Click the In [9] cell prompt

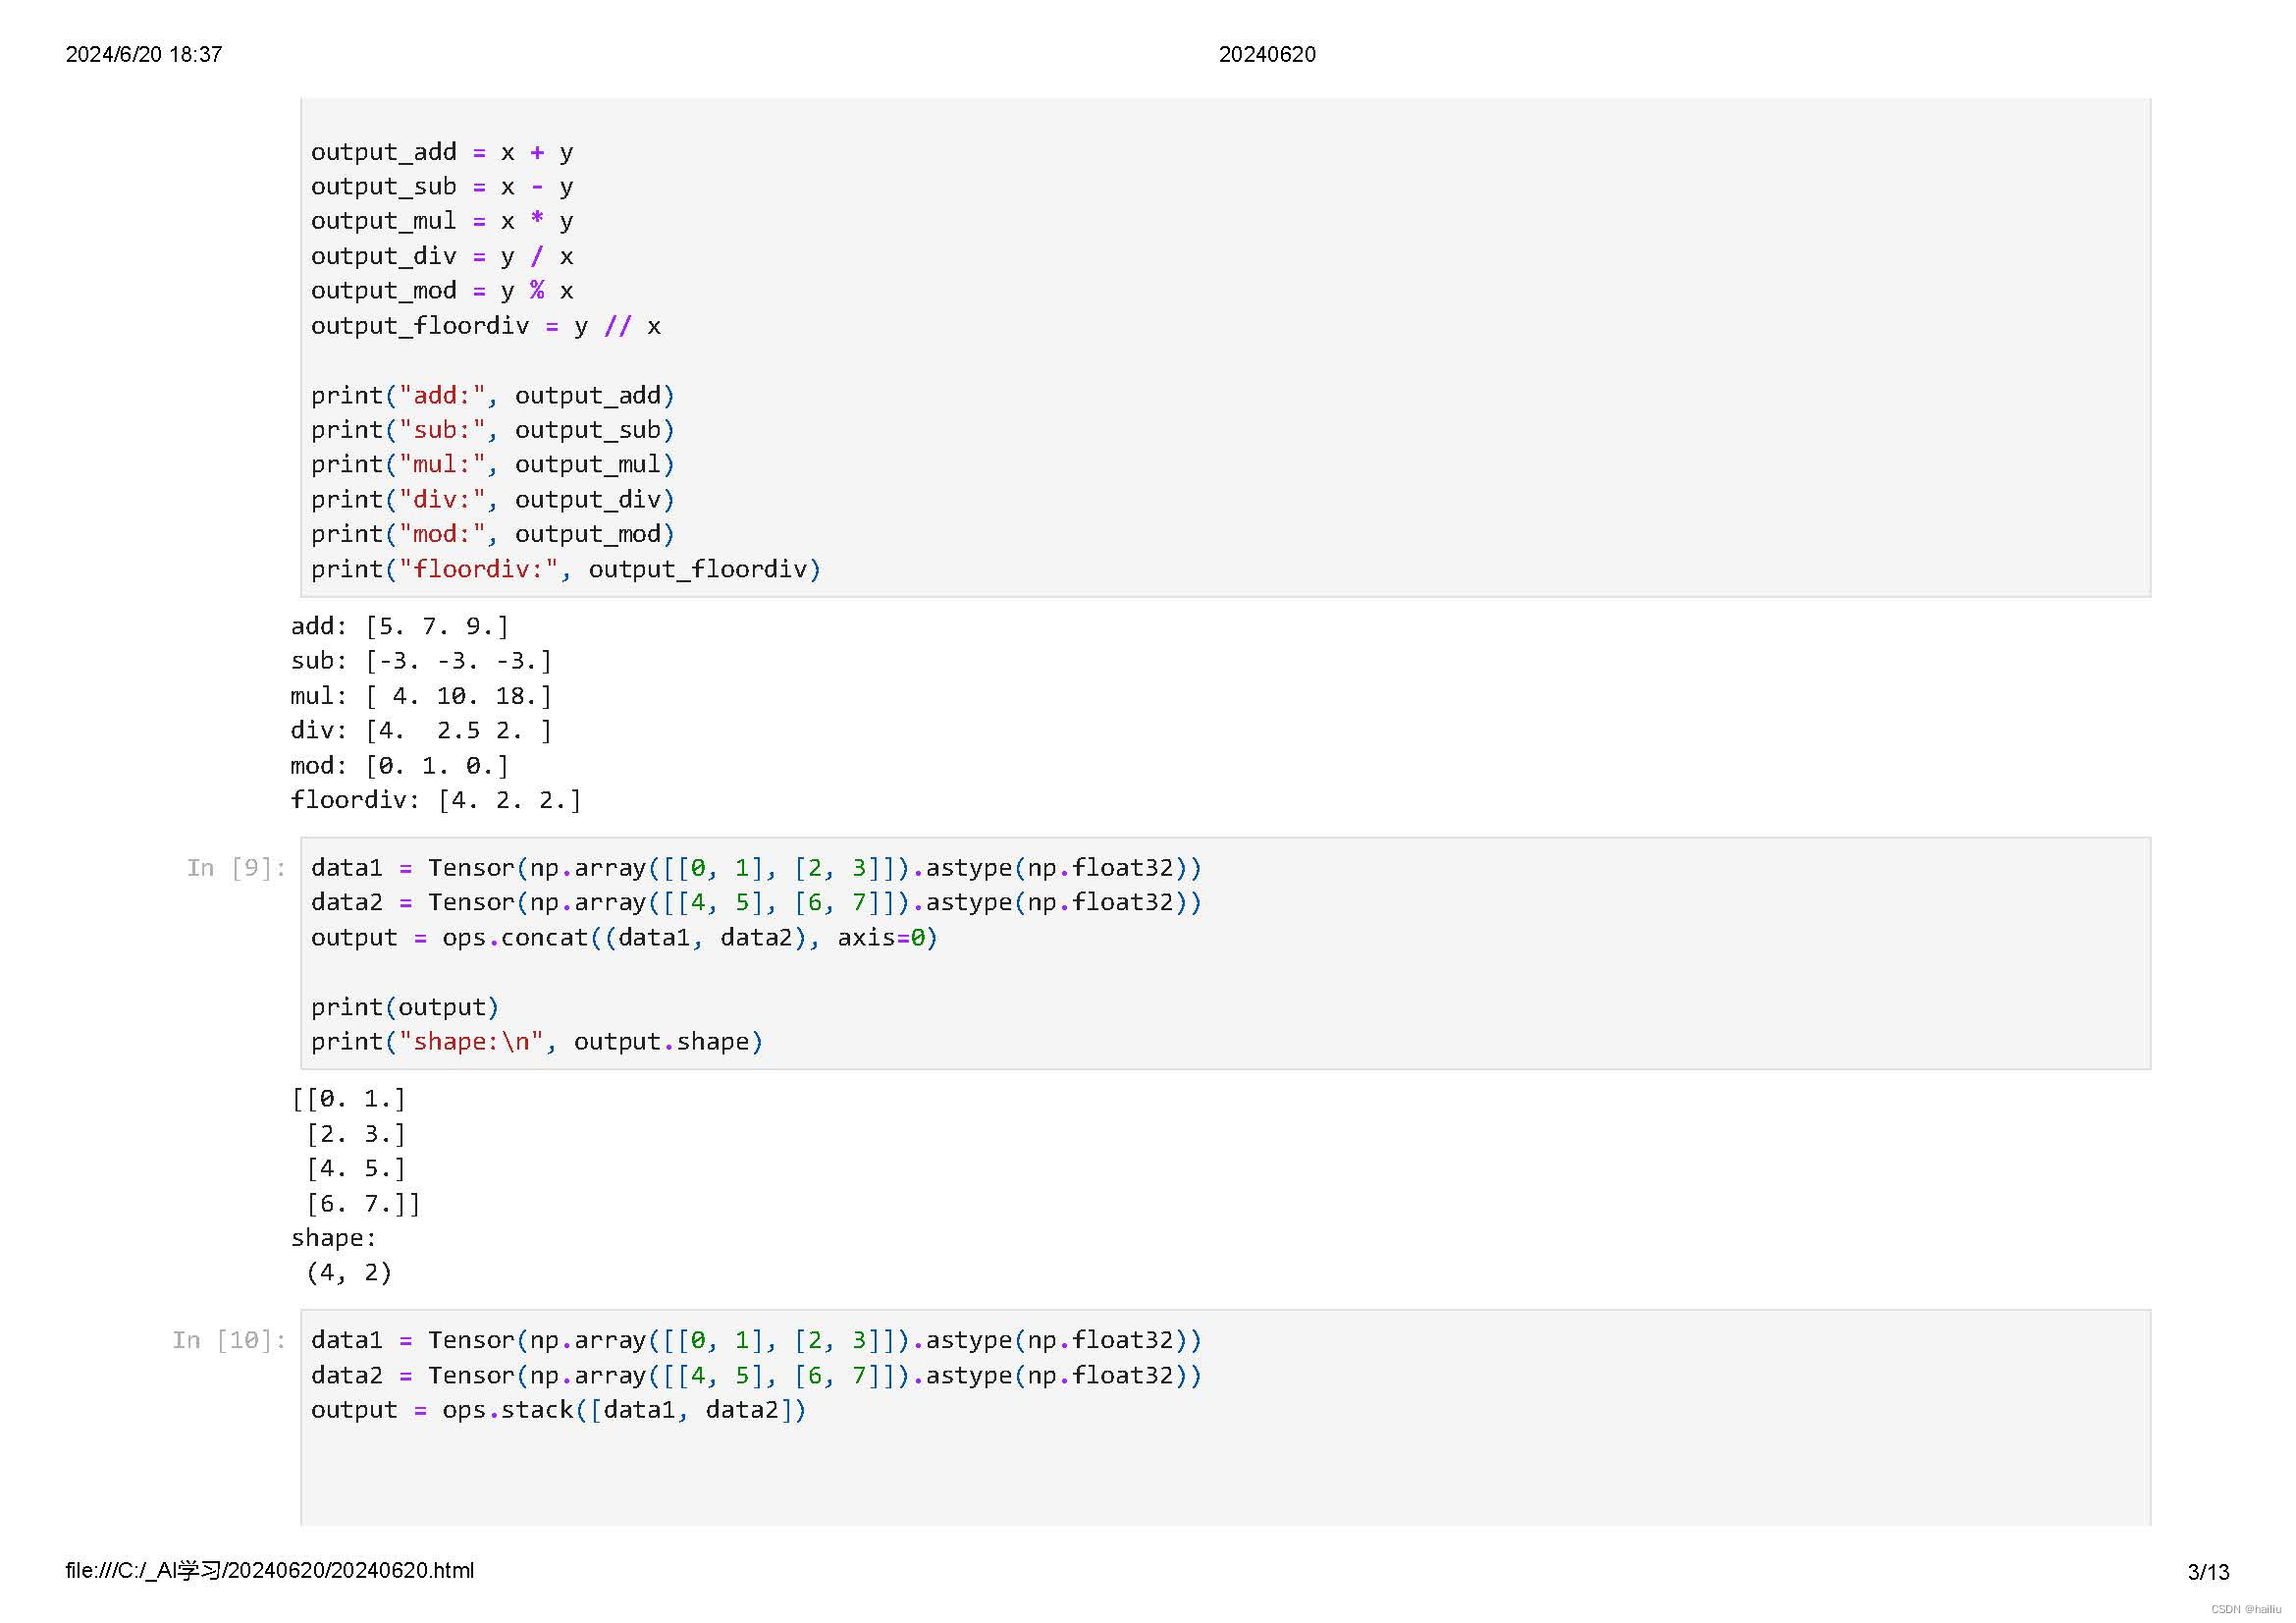tap(236, 868)
